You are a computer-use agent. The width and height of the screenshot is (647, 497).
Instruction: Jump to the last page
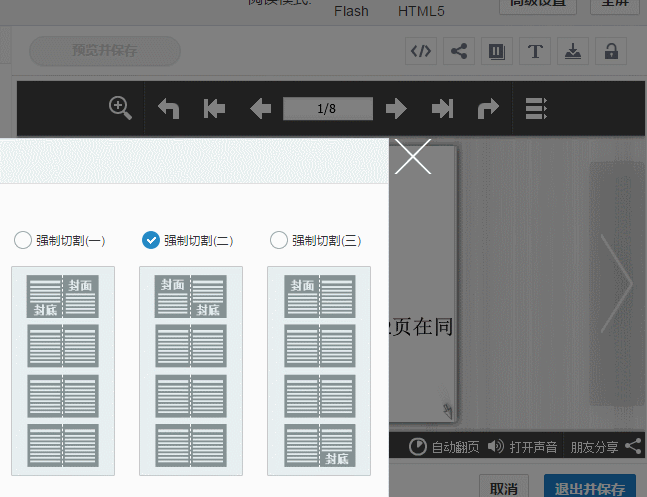coord(442,108)
